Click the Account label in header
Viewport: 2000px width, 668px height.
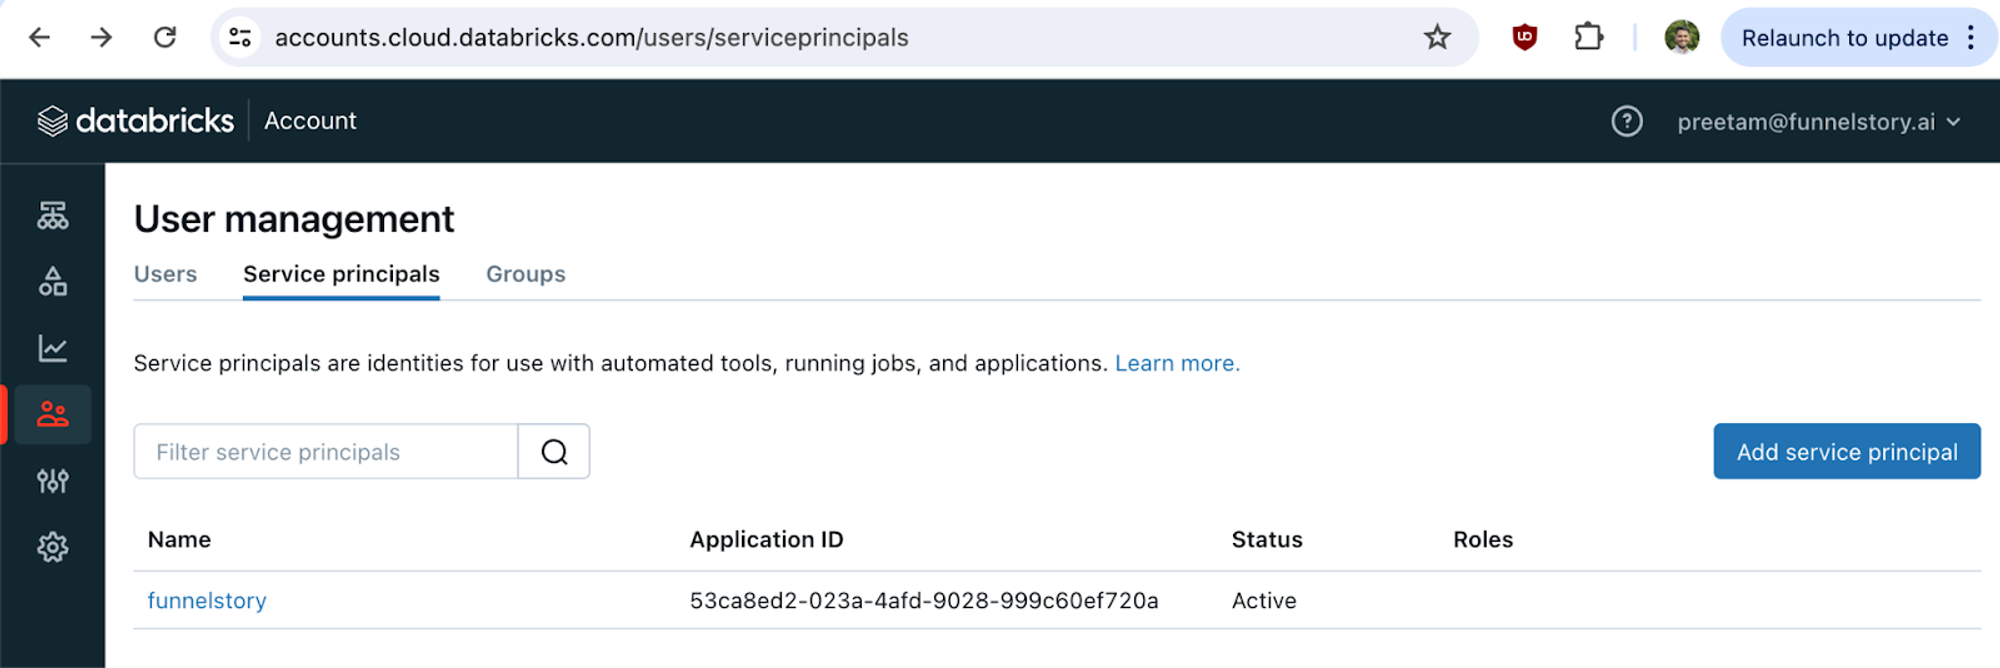(x=310, y=121)
